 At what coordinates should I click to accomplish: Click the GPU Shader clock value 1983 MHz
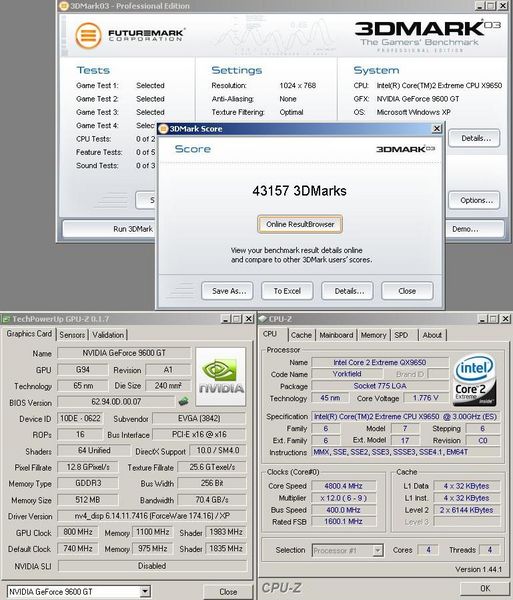pos(226,532)
